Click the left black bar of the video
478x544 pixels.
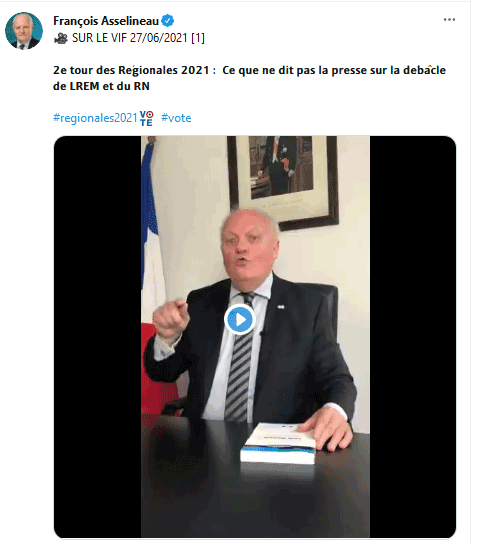click(97, 337)
